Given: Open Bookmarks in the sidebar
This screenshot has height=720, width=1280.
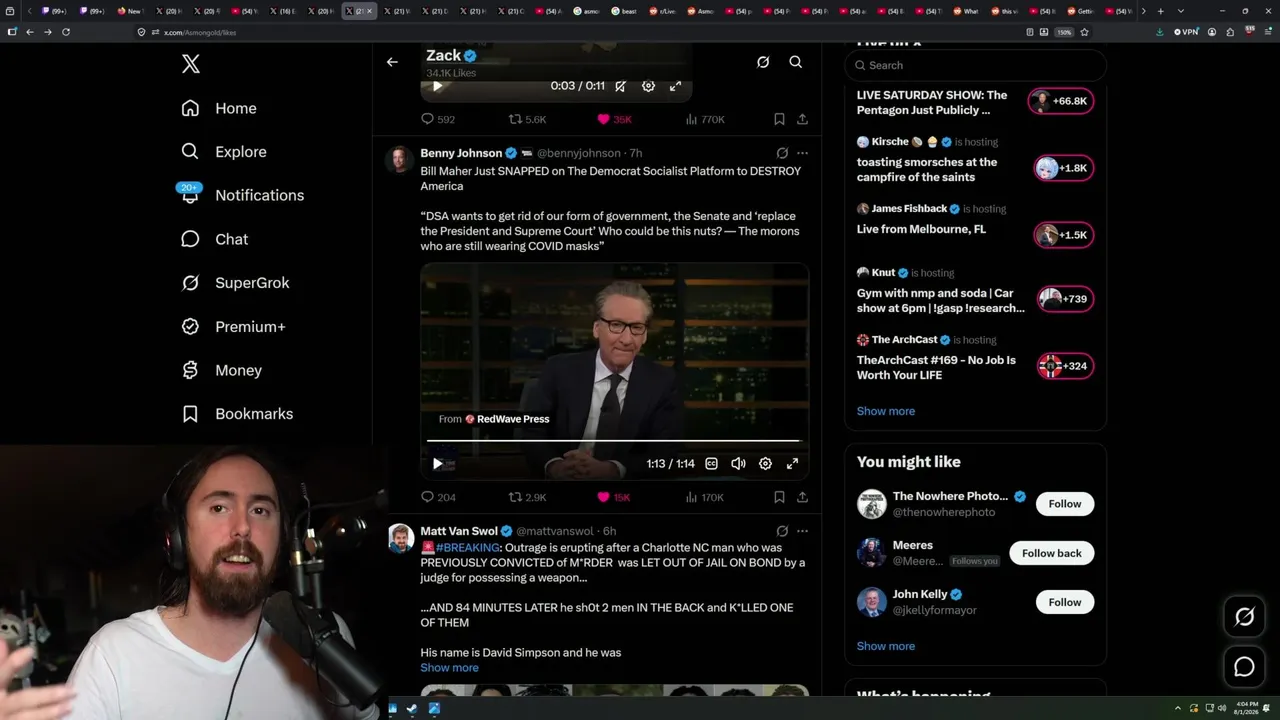Looking at the screenshot, I should point(237,414).
